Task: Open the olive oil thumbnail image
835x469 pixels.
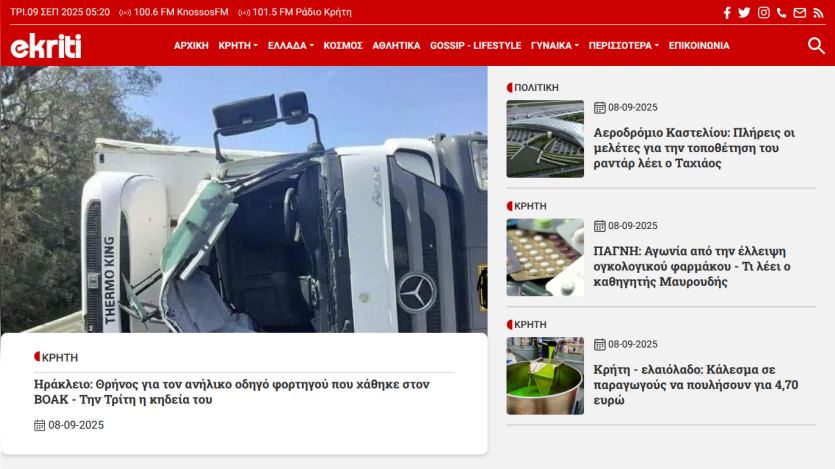Action: (545, 376)
